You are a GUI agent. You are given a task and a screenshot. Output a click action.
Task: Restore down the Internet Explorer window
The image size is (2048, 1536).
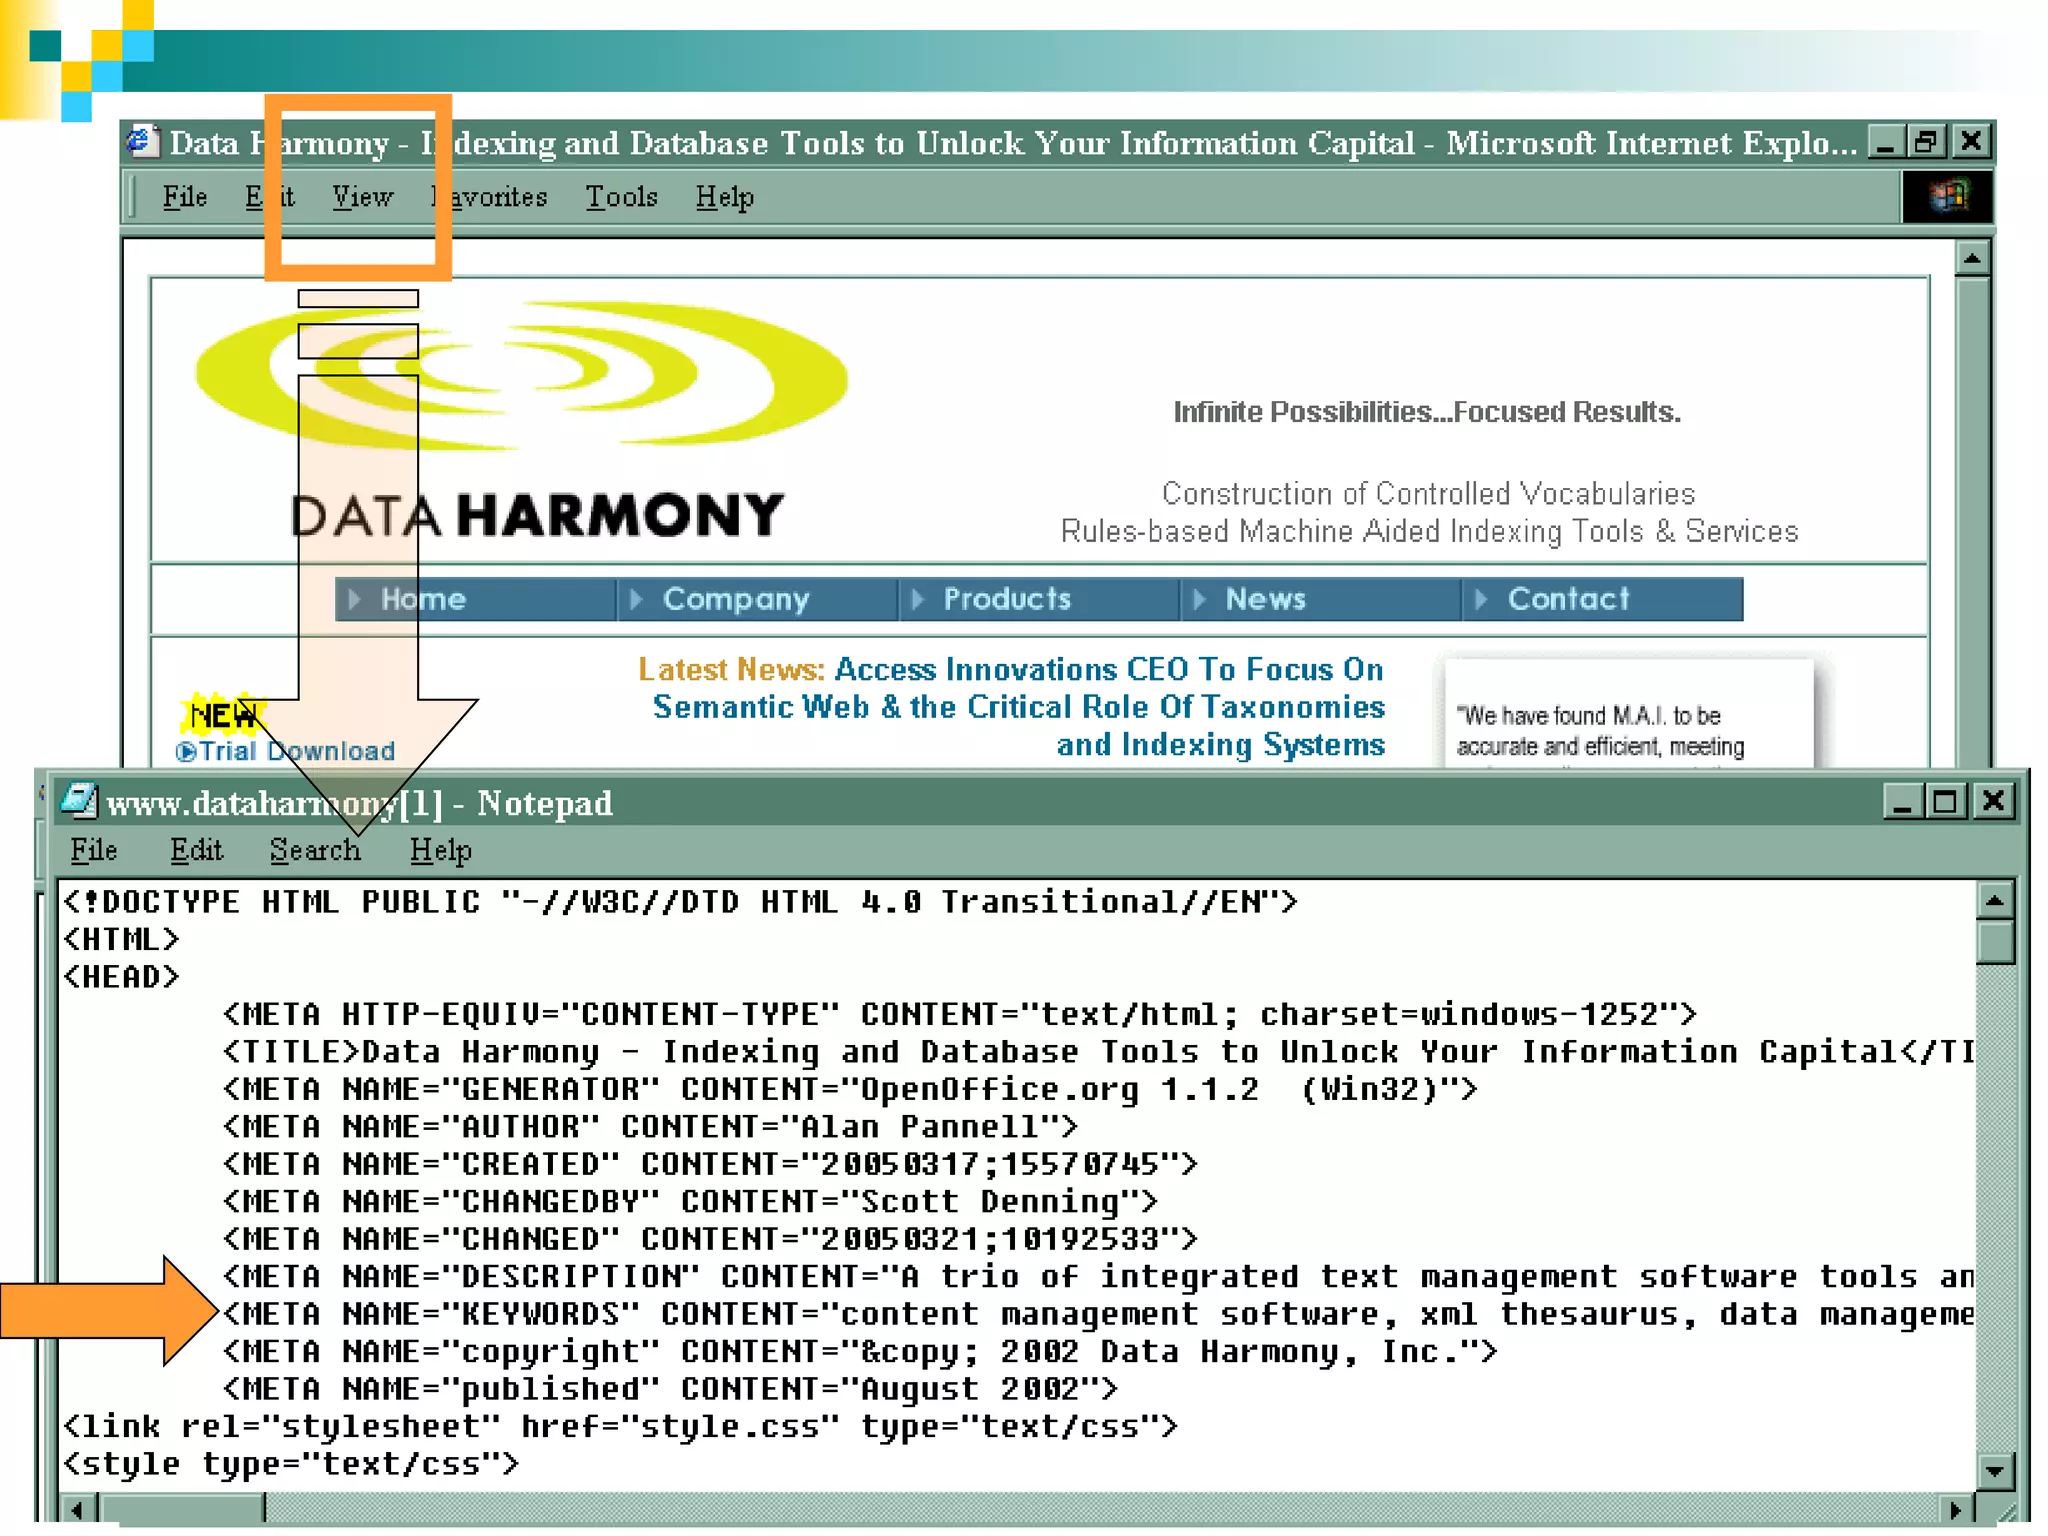click(1926, 142)
